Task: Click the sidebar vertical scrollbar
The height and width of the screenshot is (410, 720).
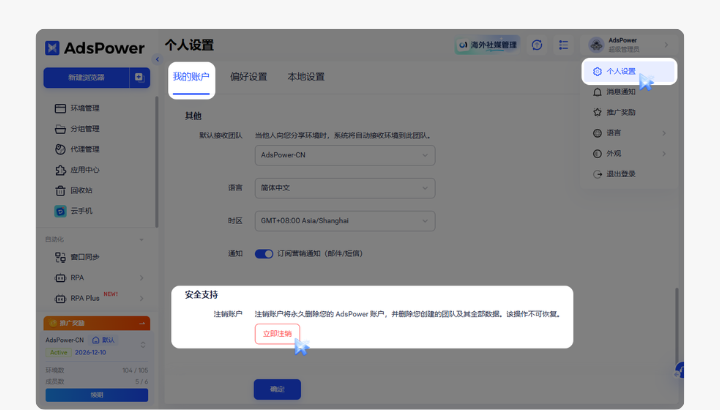Action: (x=157, y=162)
